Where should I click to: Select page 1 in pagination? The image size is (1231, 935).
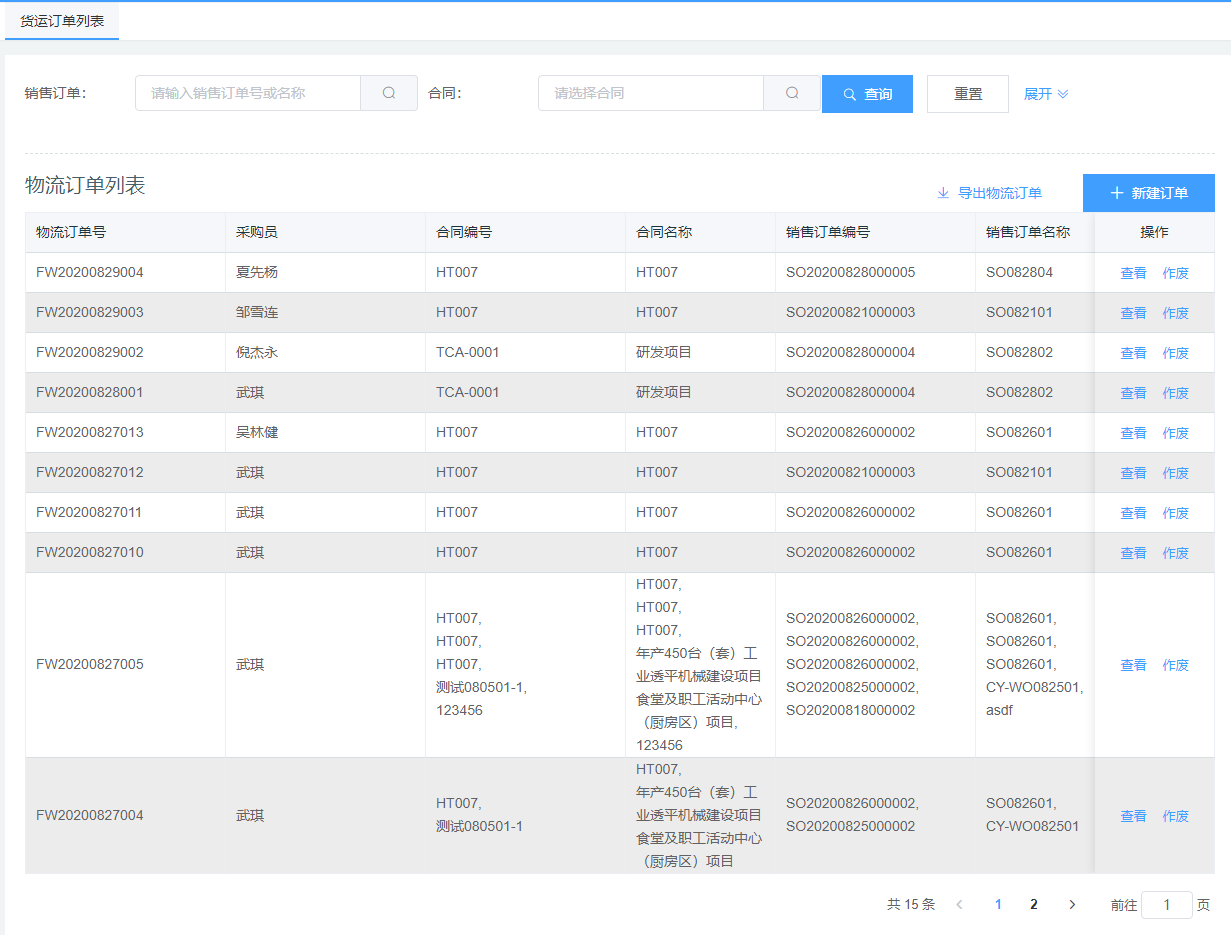997,904
